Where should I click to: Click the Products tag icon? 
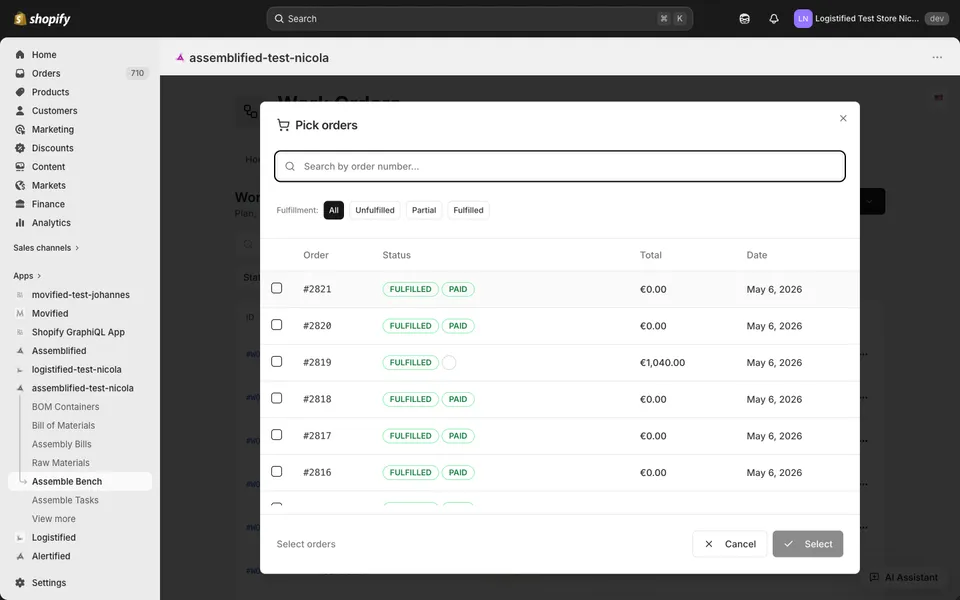click(x=20, y=92)
